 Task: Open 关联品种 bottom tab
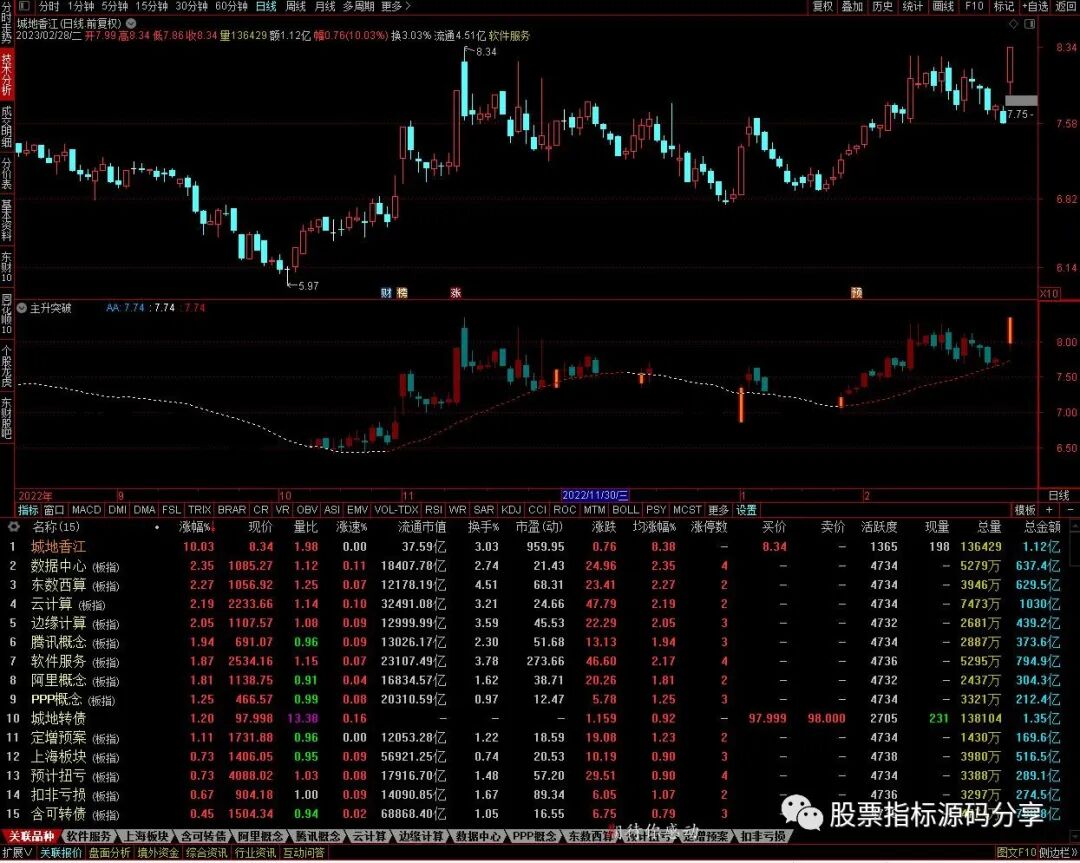[x=31, y=836]
